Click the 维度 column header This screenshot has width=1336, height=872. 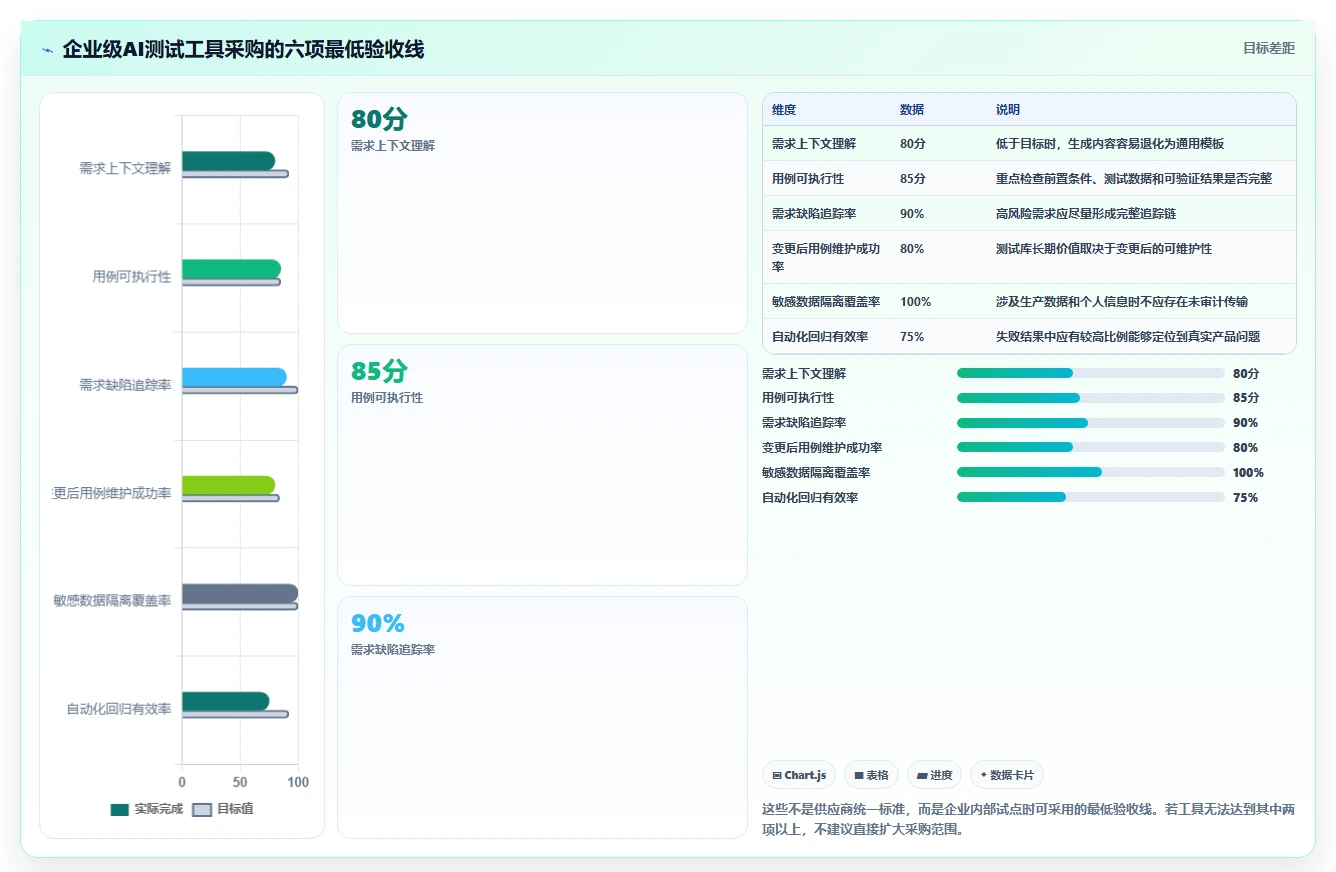(x=784, y=110)
